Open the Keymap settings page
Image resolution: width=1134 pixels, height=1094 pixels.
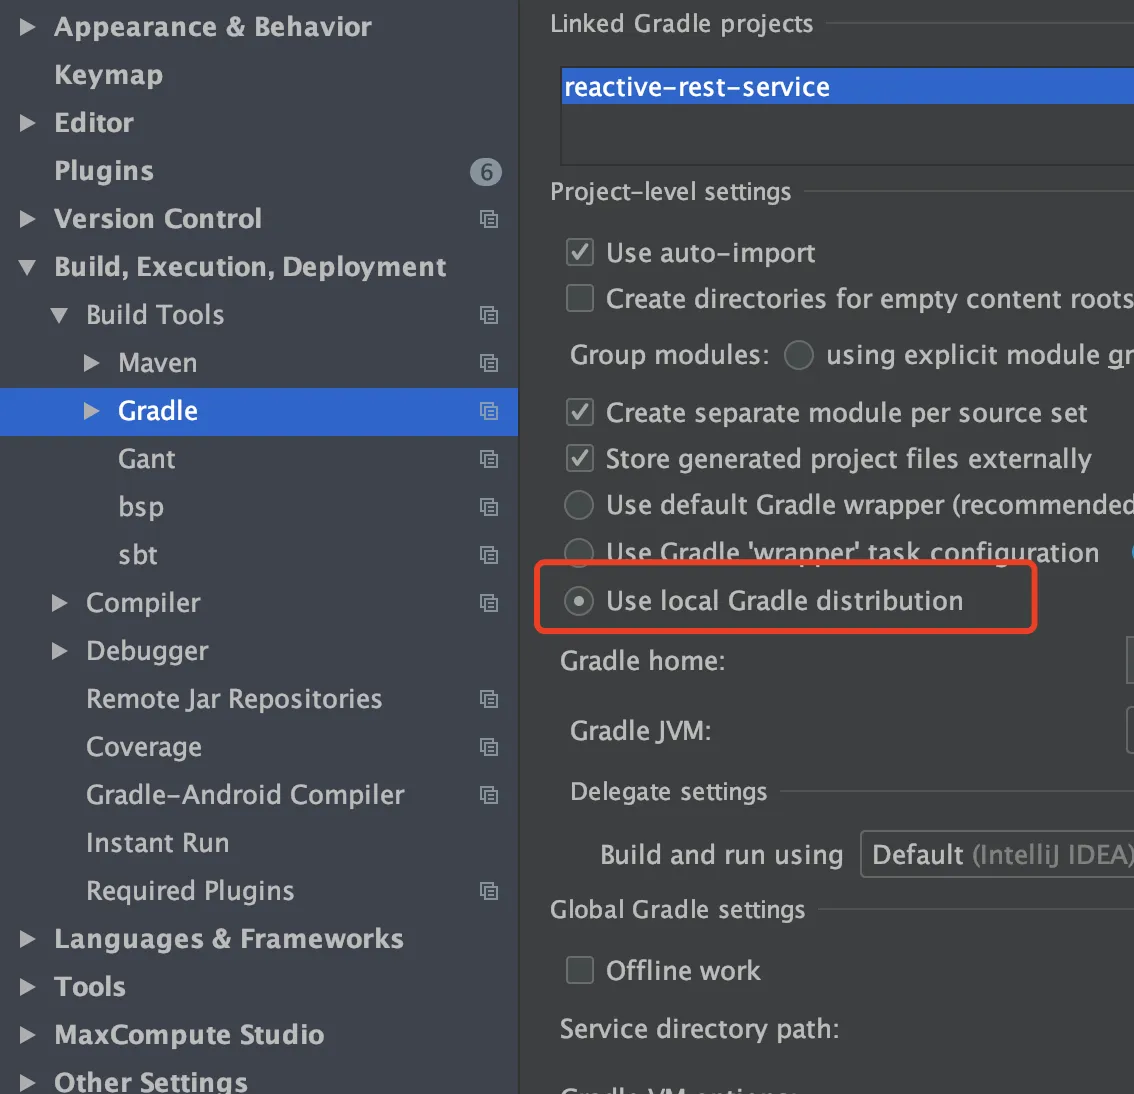[x=108, y=75]
